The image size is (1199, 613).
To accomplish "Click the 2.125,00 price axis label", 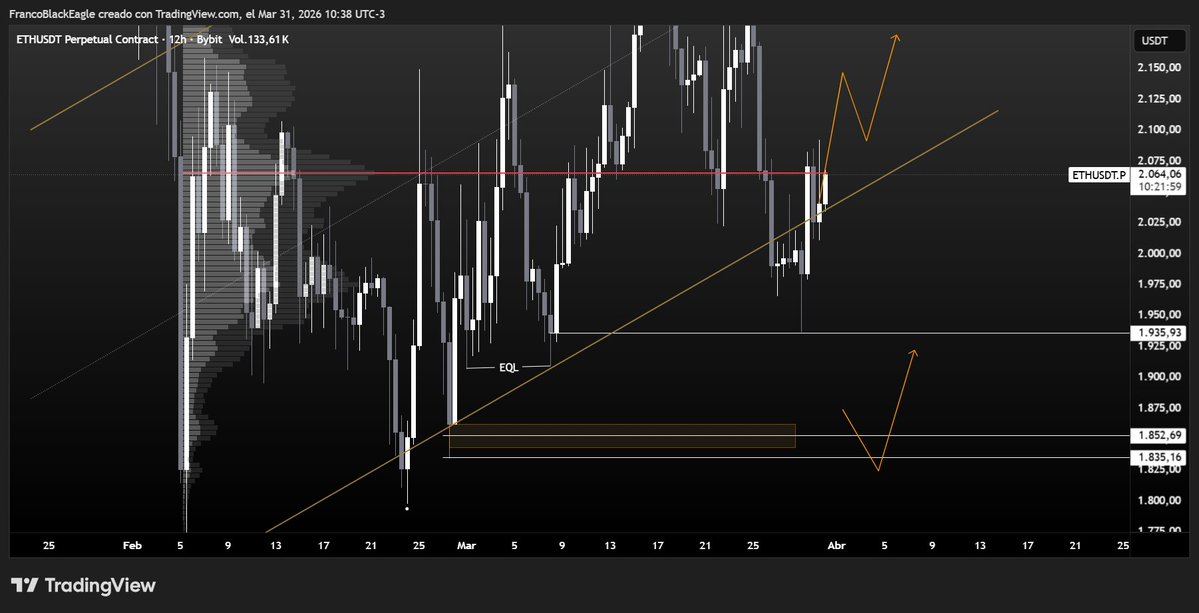I will (1159, 99).
